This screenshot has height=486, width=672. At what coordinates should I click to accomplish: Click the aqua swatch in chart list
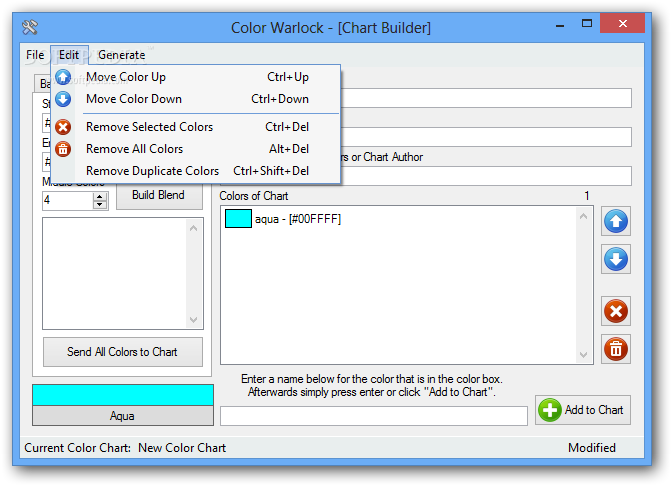tap(238, 219)
